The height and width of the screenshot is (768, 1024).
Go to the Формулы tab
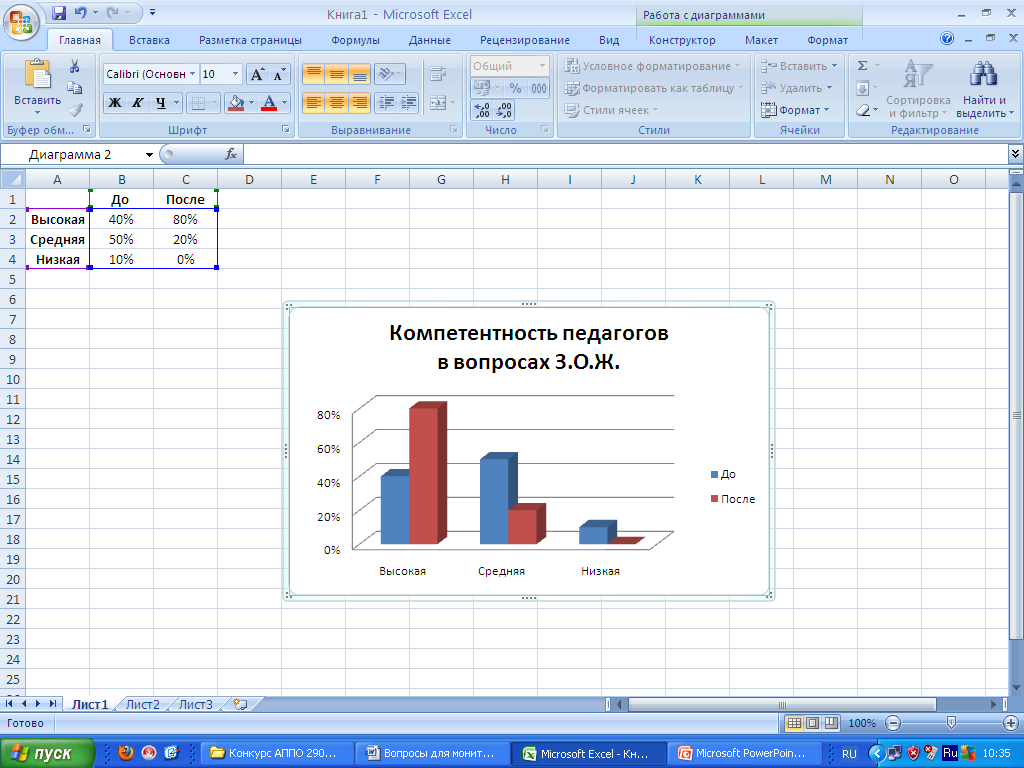click(x=355, y=40)
